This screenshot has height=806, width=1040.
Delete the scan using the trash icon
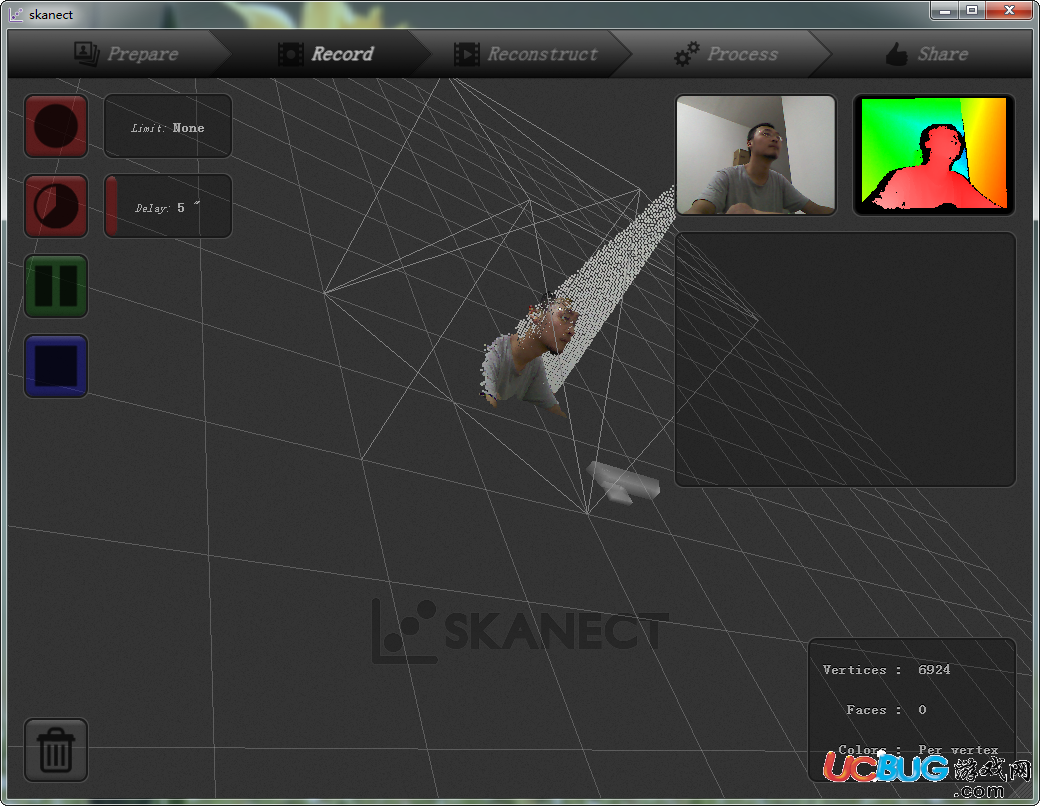56,750
